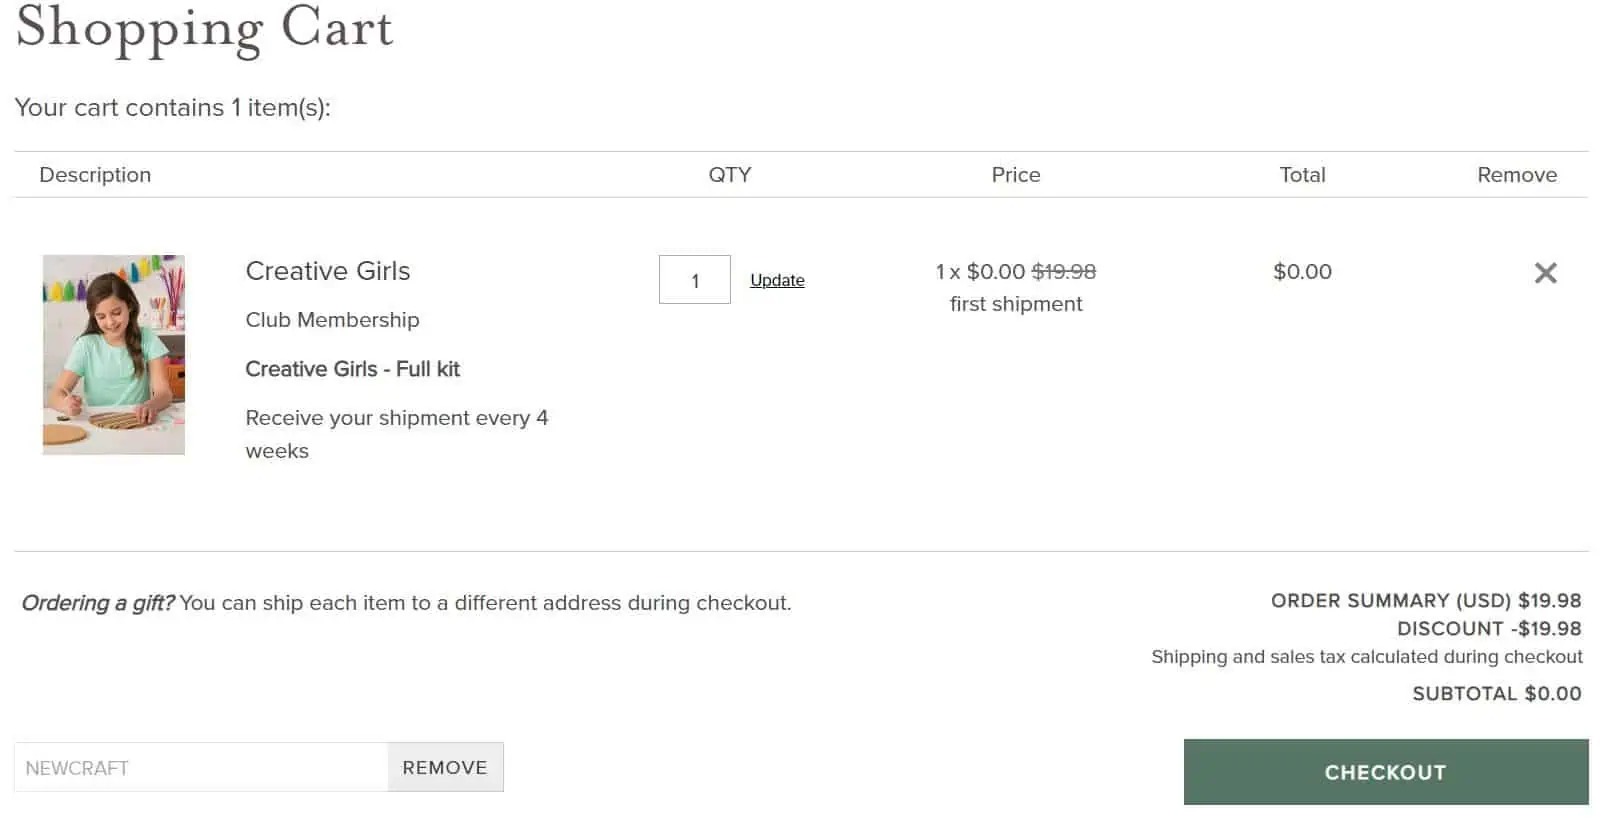Click the Price column header
This screenshot has width=1601, height=832.
tap(1016, 175)
